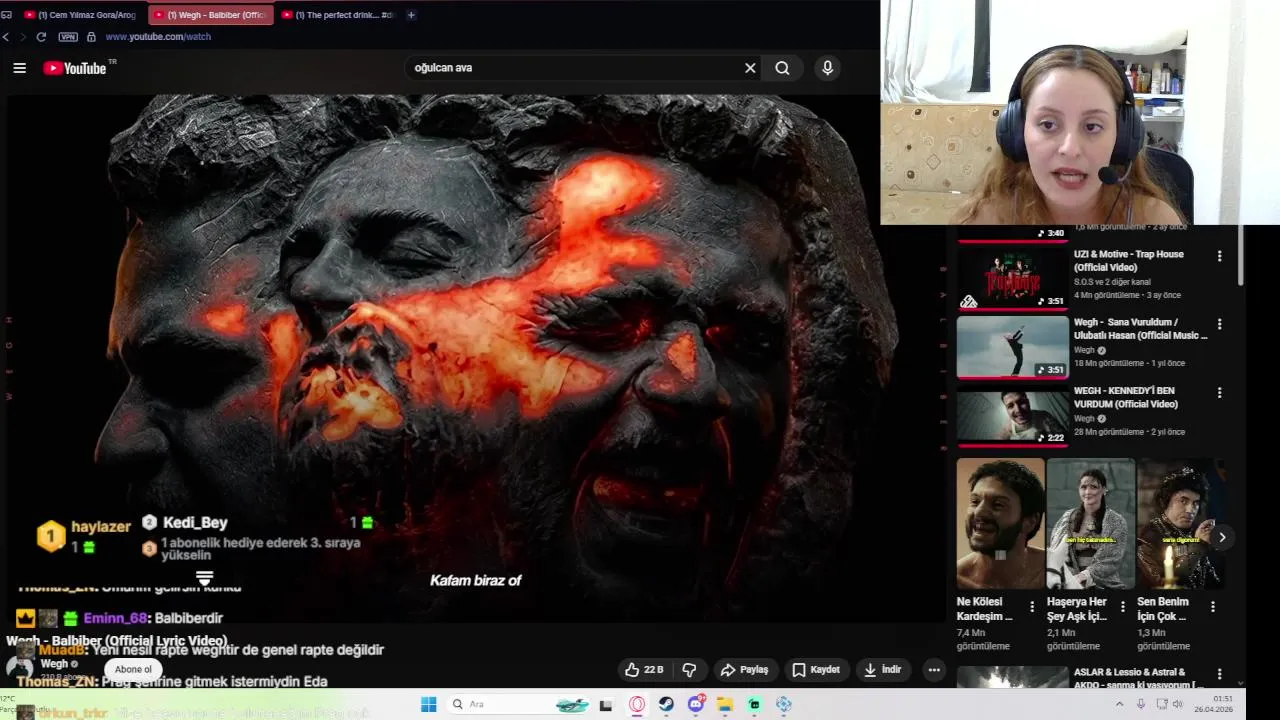Go forward with the browser forward arrow

click(22, 37)
